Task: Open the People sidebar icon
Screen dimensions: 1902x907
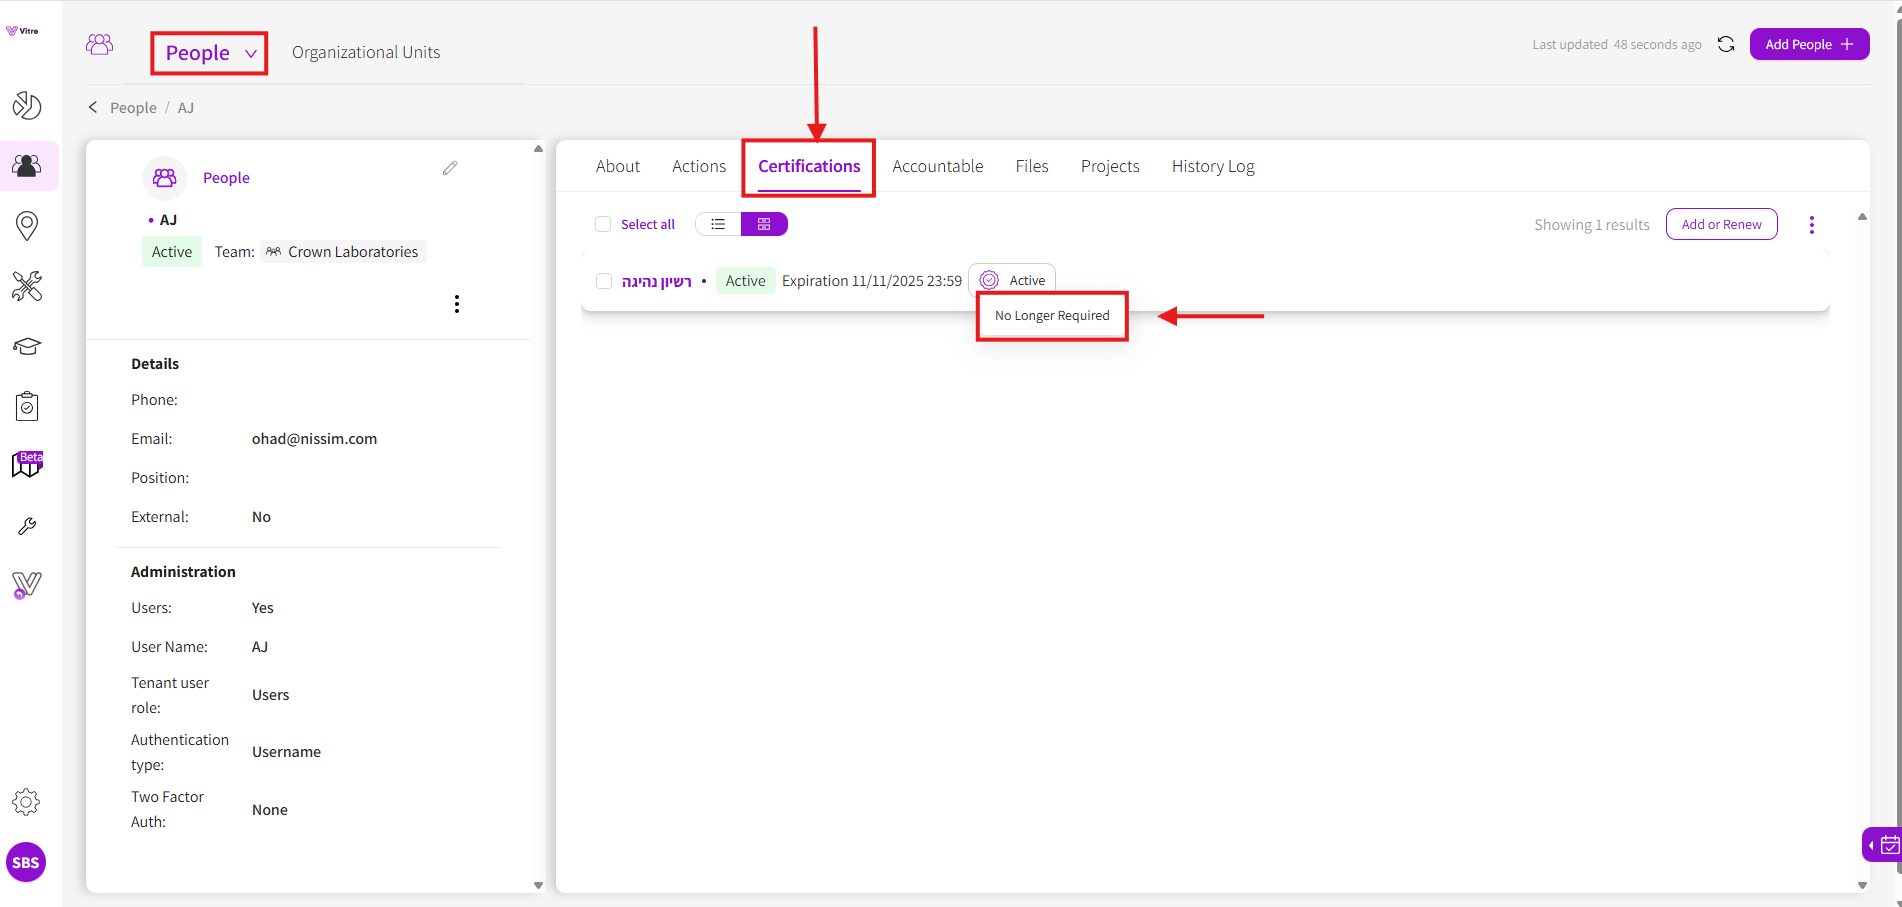Action: pyautogui.click(x=27, y=165)
